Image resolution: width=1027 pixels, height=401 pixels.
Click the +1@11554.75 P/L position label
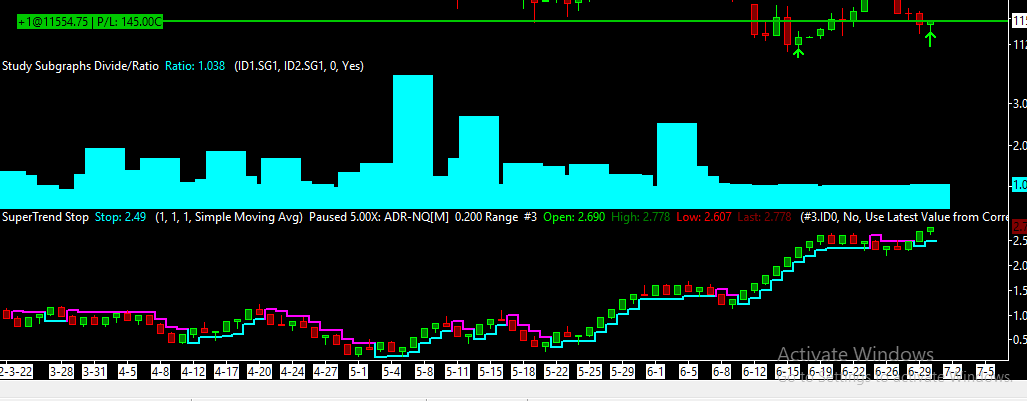90,22
